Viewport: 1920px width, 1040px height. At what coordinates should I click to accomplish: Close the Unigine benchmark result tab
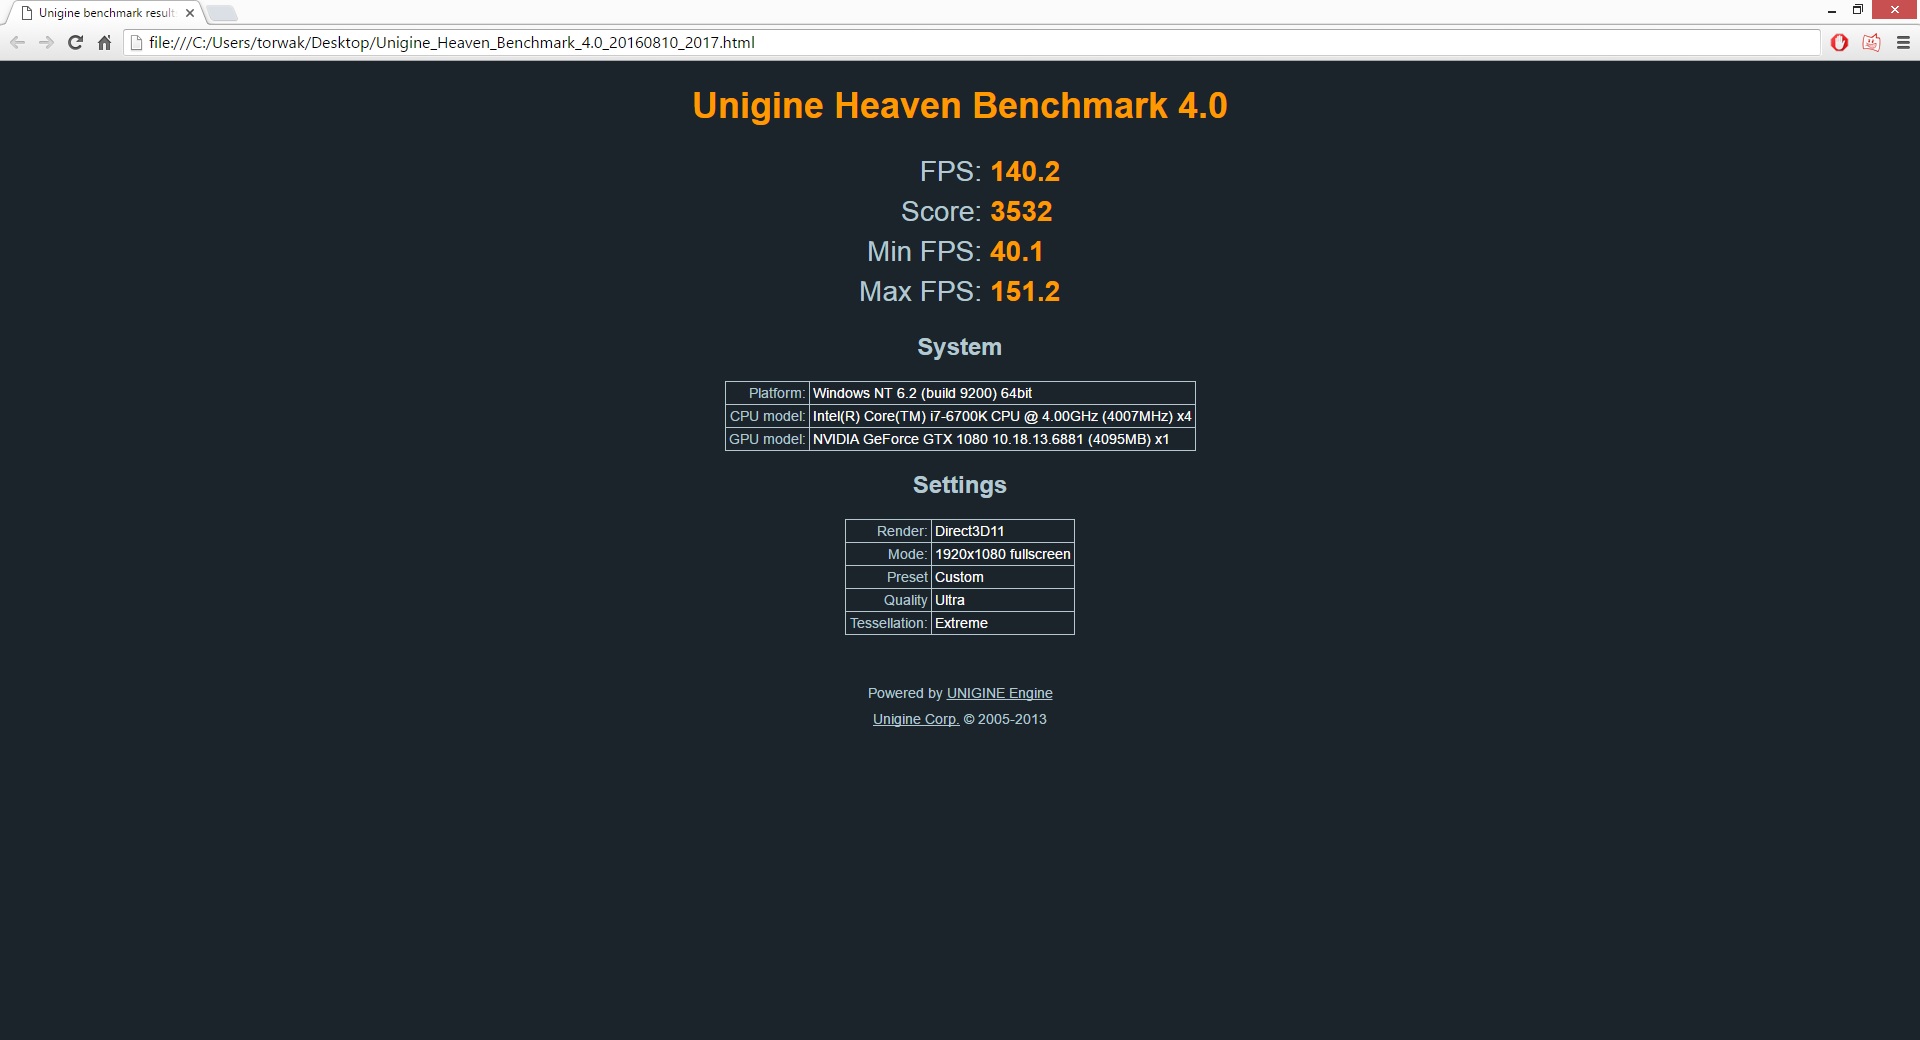point(189,13)
